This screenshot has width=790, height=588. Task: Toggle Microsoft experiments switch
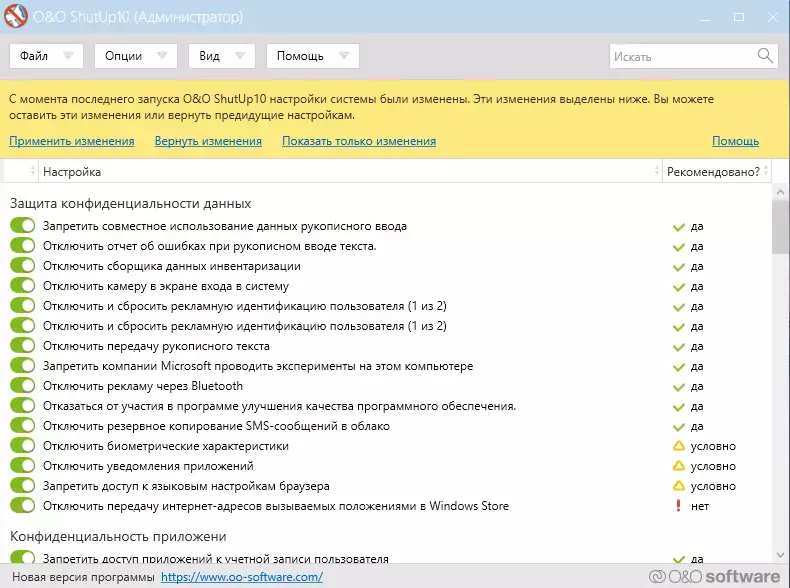22,365
